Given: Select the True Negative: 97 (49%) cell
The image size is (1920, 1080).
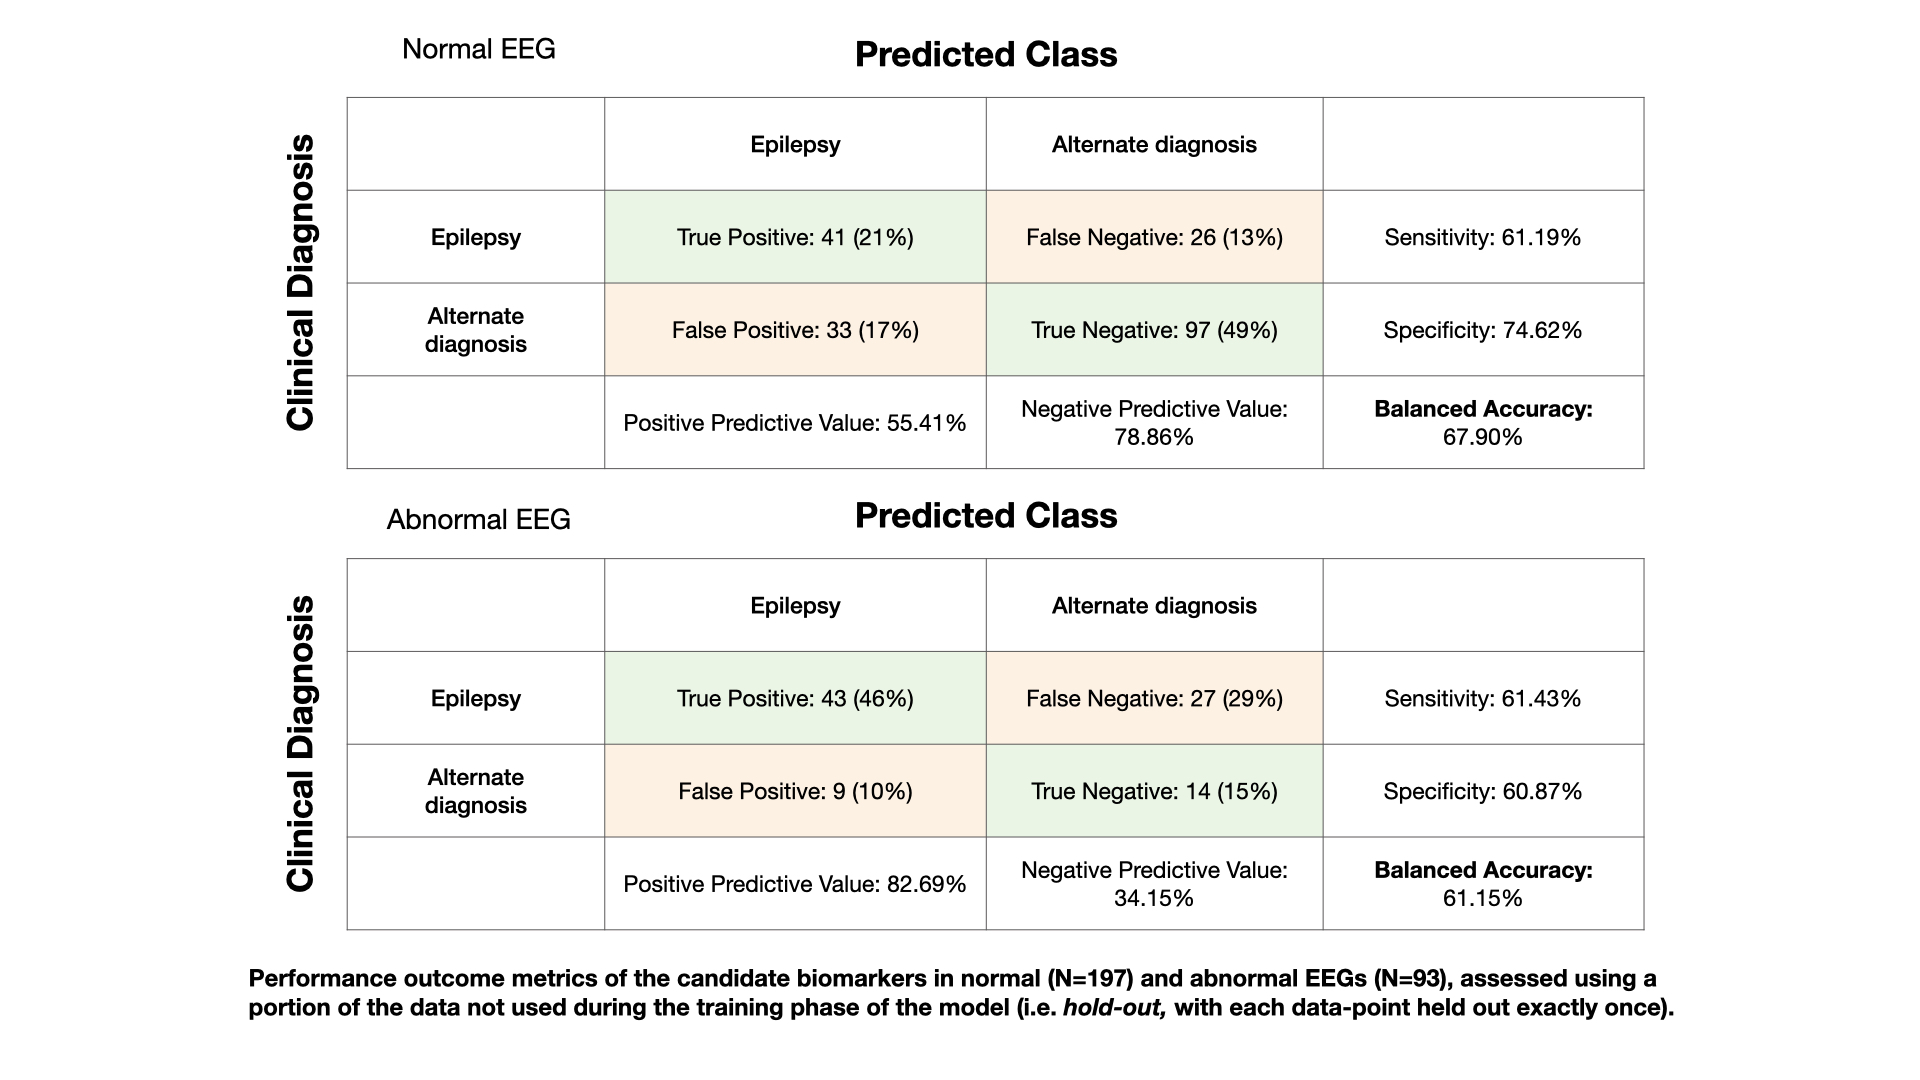Looking at the screenshot, I should [x=1154, y=330].
